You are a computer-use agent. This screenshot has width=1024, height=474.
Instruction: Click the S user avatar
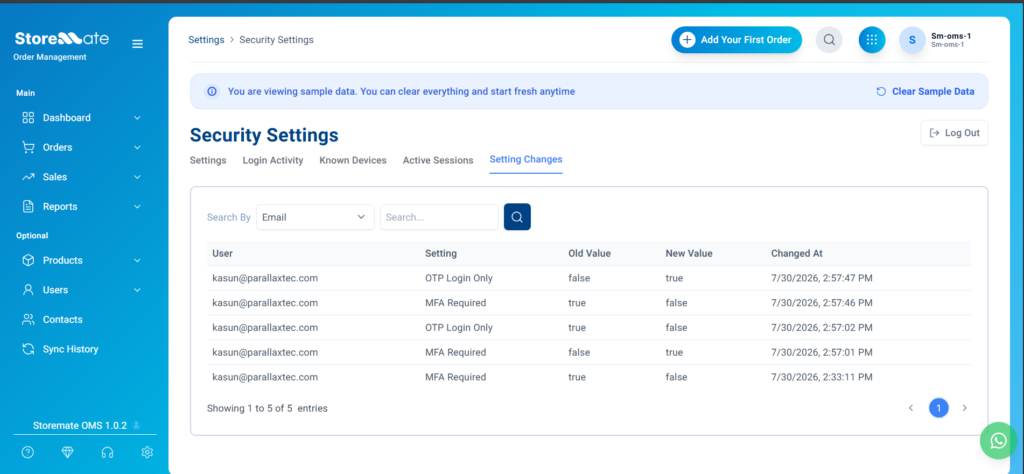(x=912, y=40)
